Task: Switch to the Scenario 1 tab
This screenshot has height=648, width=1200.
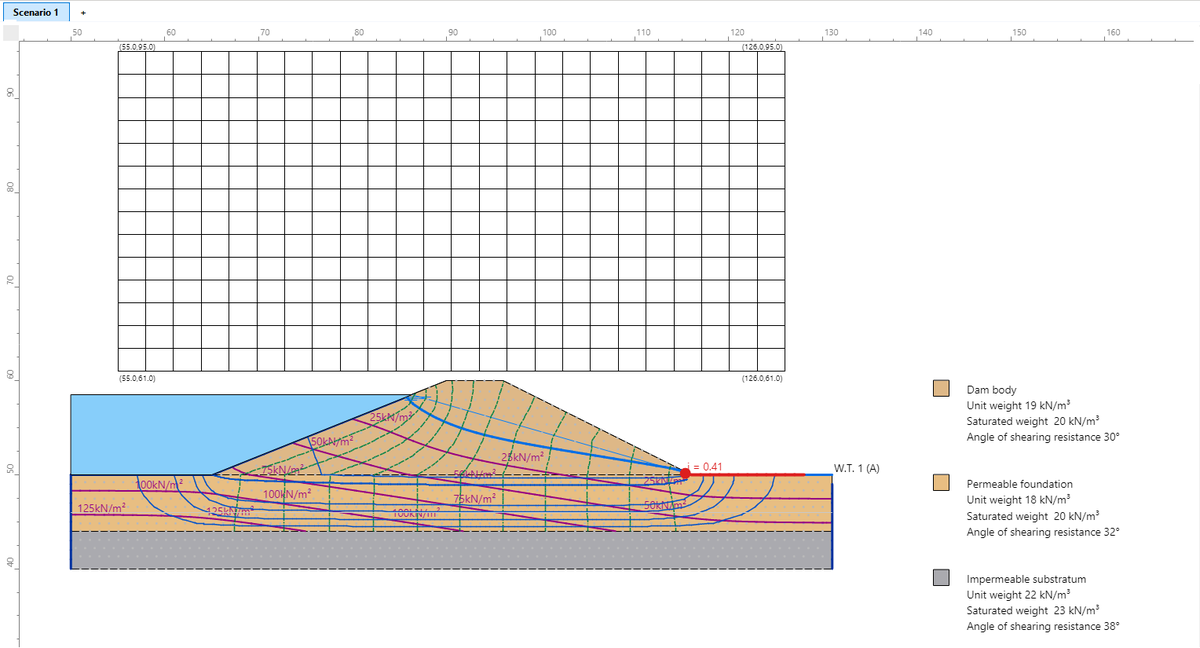Action: coord(35,12)
